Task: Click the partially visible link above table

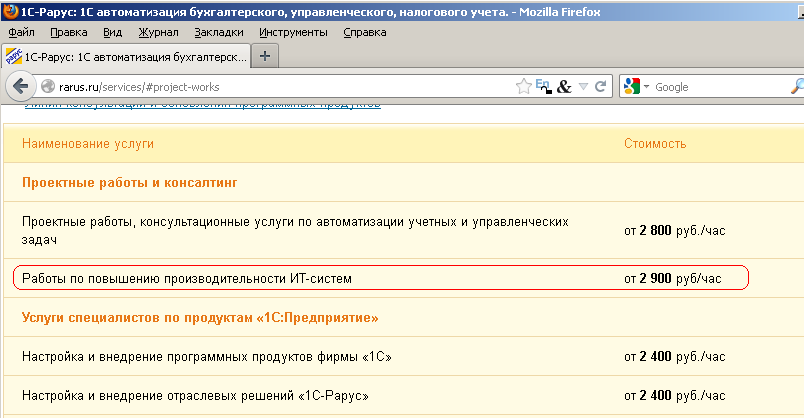Action: tap(203, 105)
